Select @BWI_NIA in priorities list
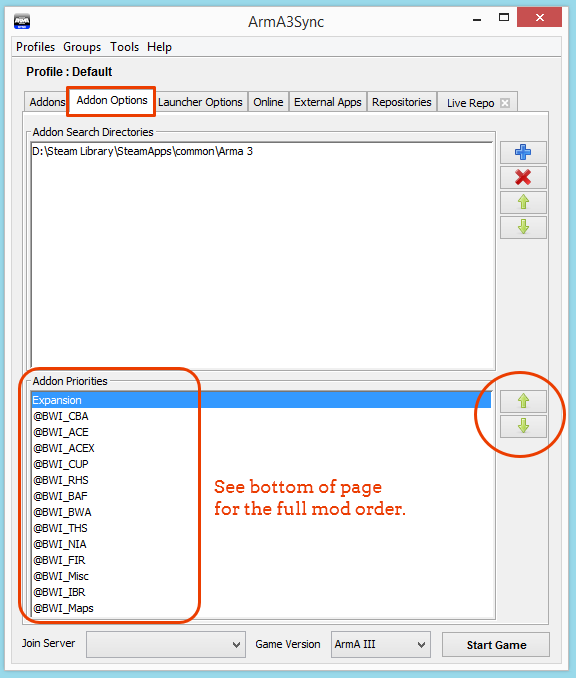The height and width of the screenshot is (678, 576). (261, 544)
